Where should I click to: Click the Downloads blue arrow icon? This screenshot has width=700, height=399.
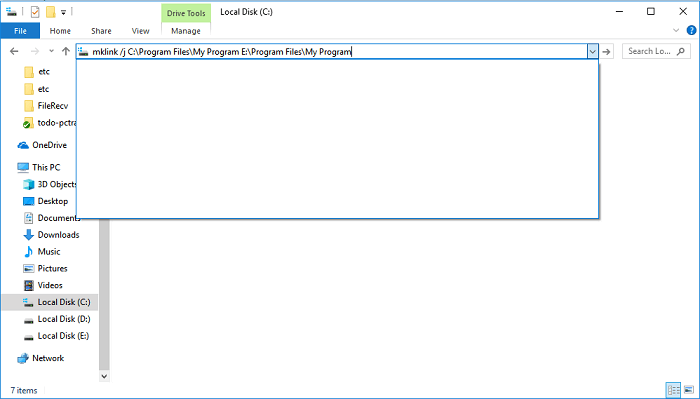click(x=29, y=235)
